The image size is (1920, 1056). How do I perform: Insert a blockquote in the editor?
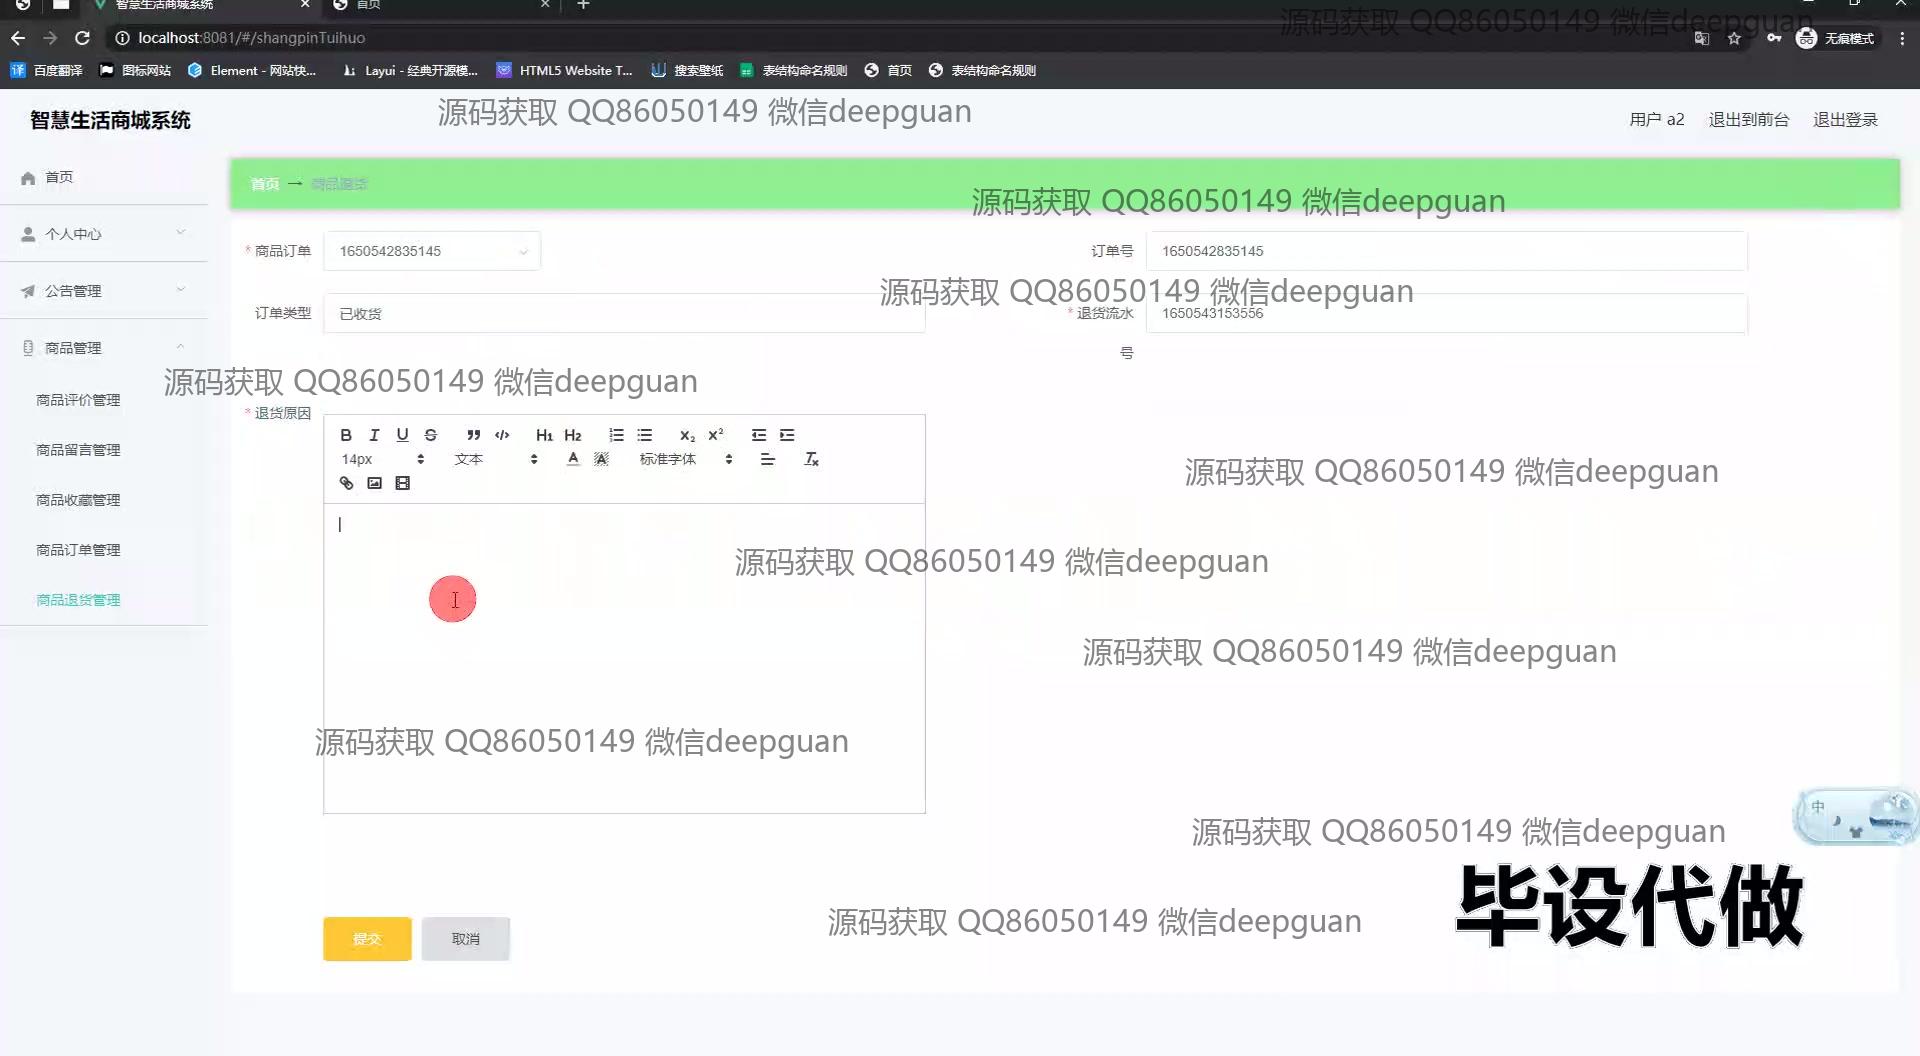point(473,435)
